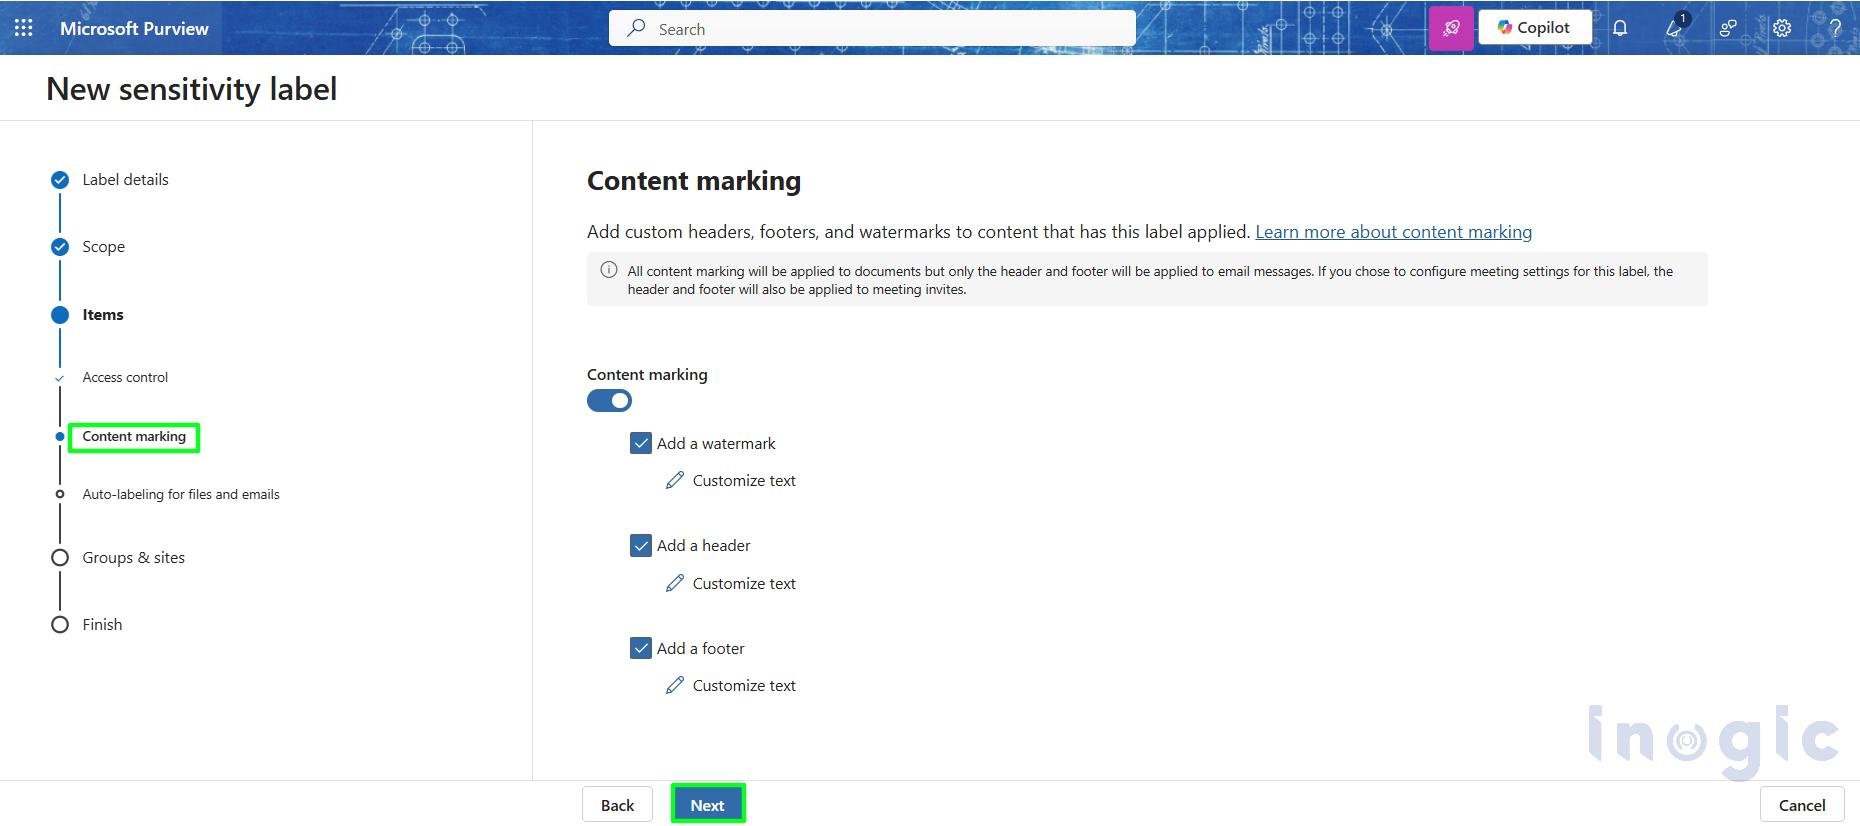Click the people feedback icon in header
Viewport: 1860px width, 826px height.
pos(1728,28)
